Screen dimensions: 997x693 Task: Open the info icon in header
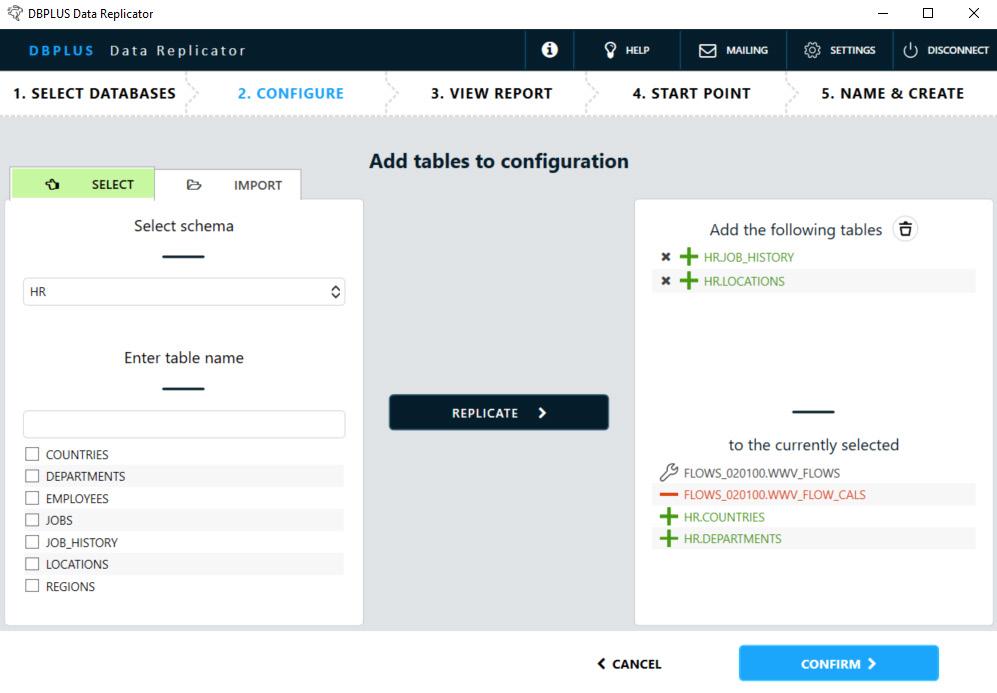549,50
